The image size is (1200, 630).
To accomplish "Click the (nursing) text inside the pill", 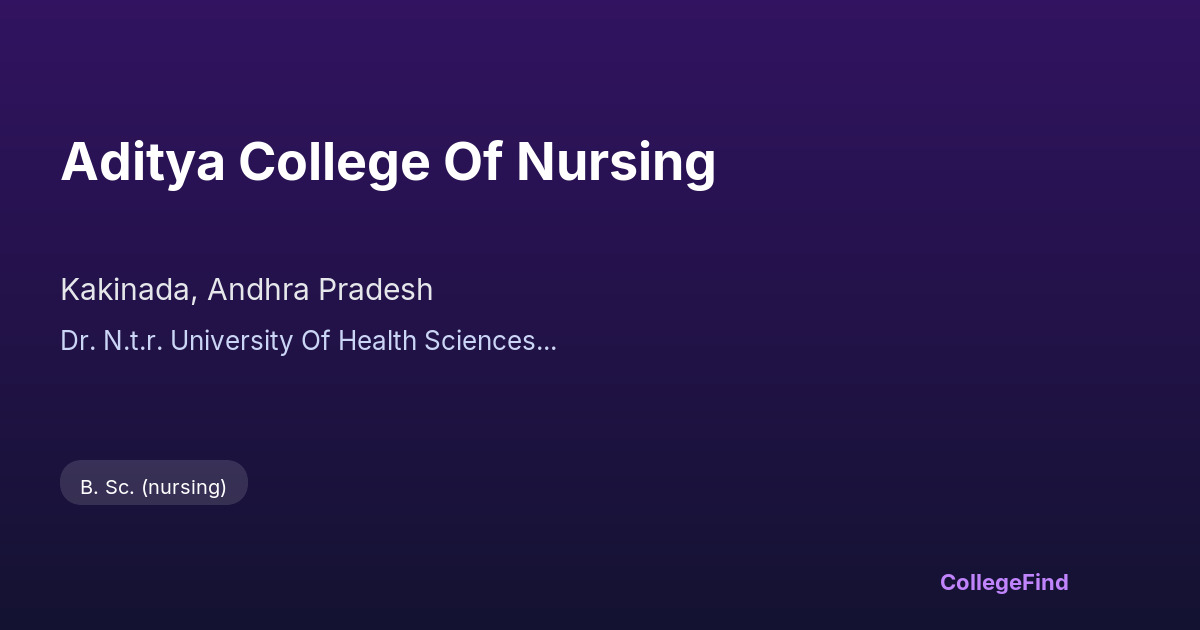I will pyautogui.click(x=184, y=487).
